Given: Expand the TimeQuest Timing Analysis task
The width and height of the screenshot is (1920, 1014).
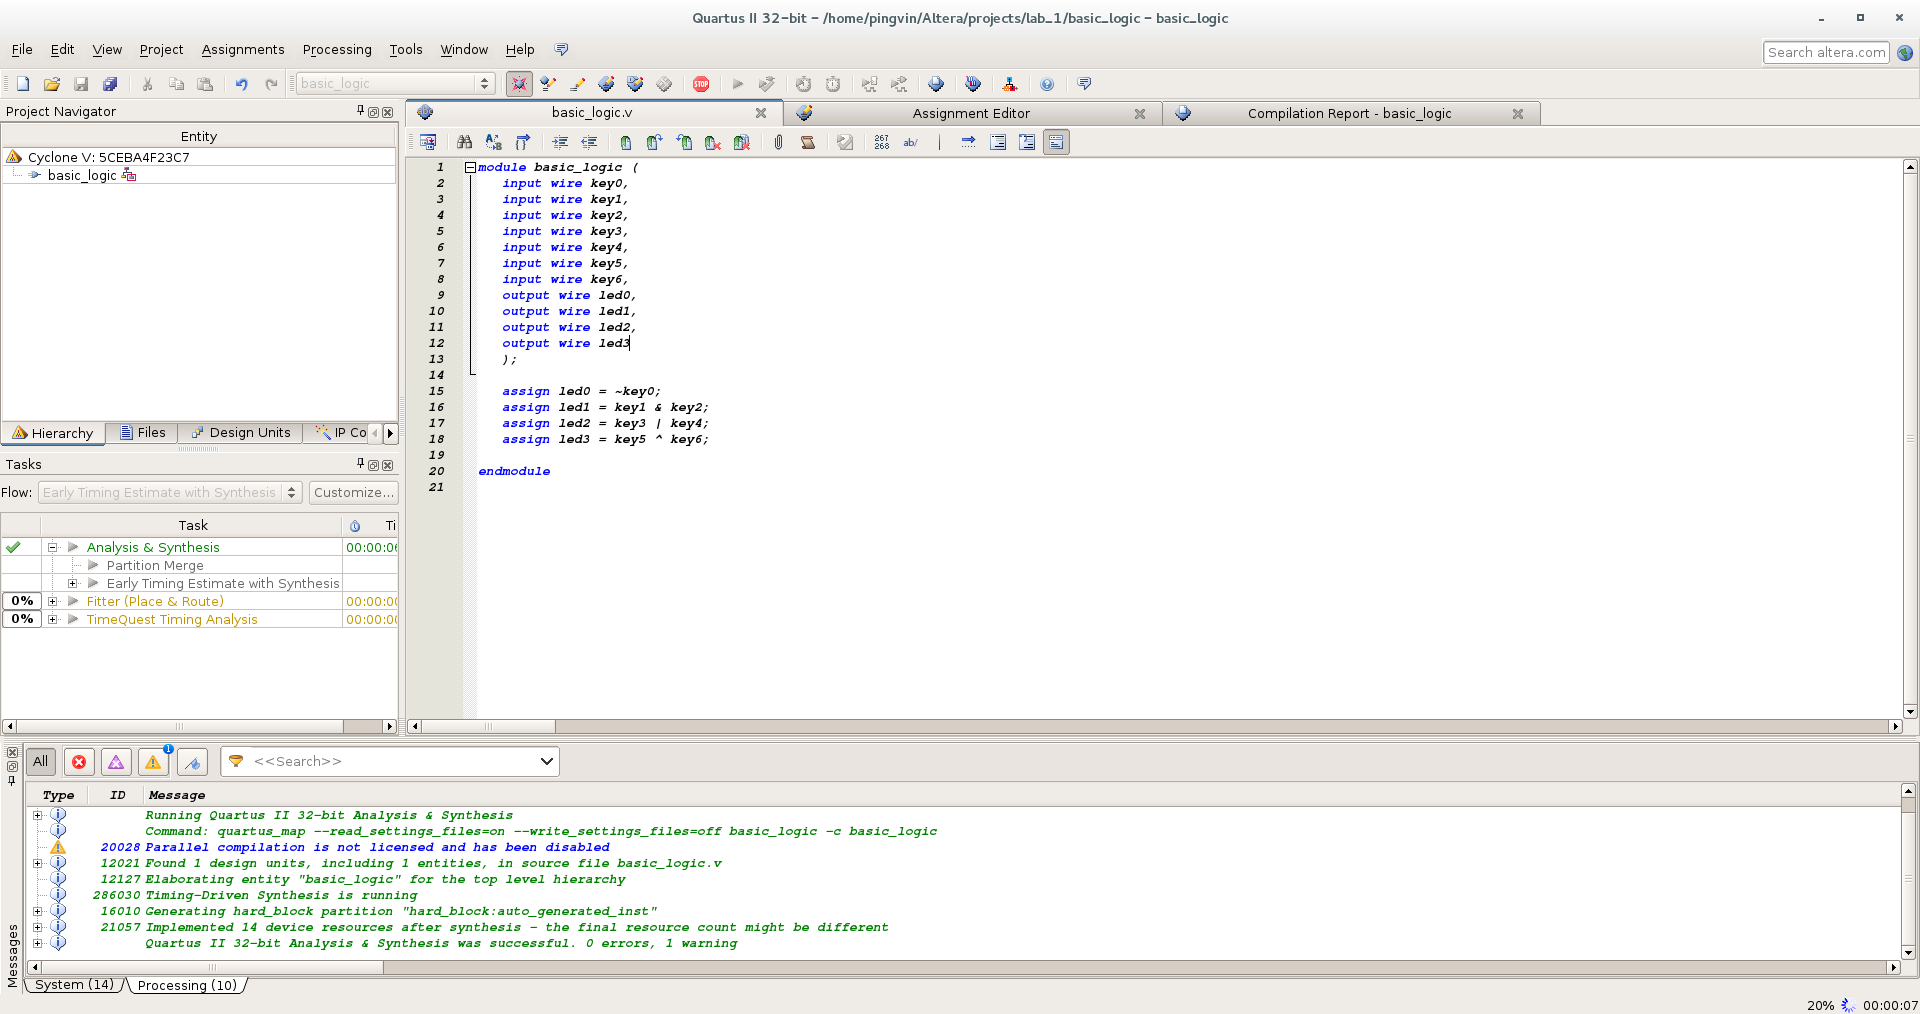Looking at the screenshot, I should click(52, 619).
